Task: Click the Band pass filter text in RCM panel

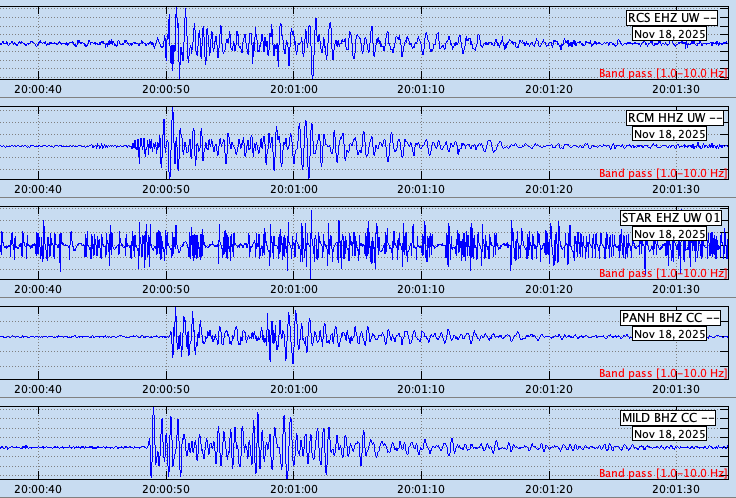Action: (x=663, y=173)
